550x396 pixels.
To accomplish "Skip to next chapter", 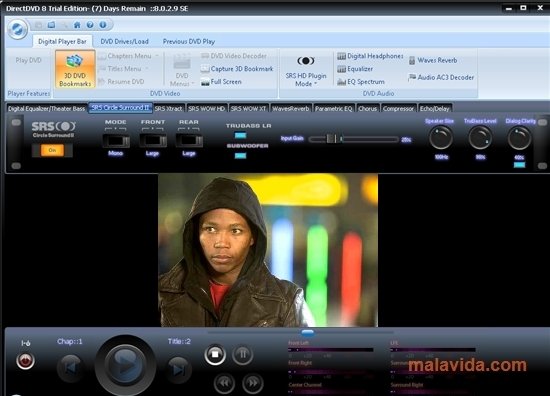I will tap(179, 369).
